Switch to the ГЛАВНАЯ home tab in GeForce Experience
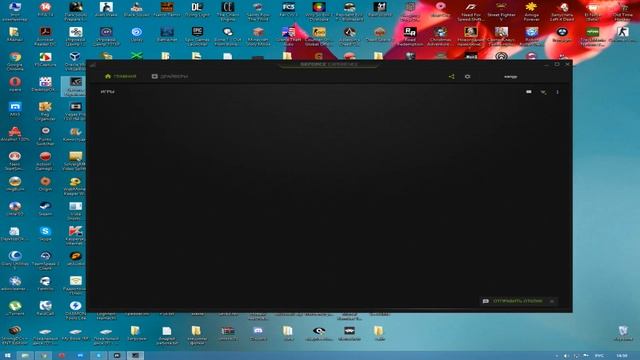 121,76
